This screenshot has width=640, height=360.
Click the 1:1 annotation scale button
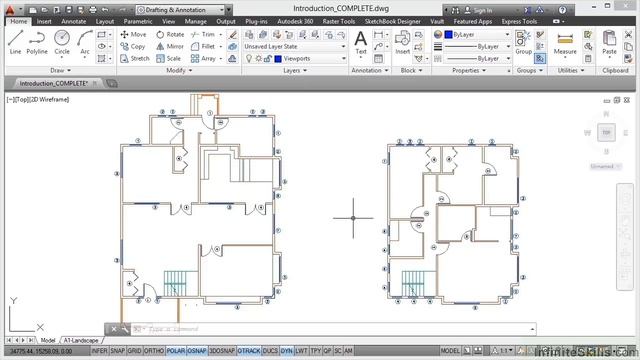[x=502, y=351]
